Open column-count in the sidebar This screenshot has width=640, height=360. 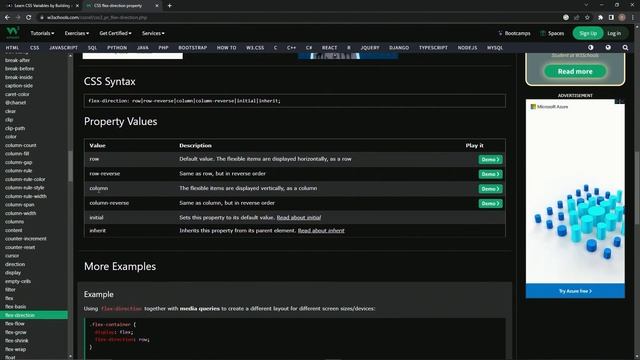click(x=21, y=145)
